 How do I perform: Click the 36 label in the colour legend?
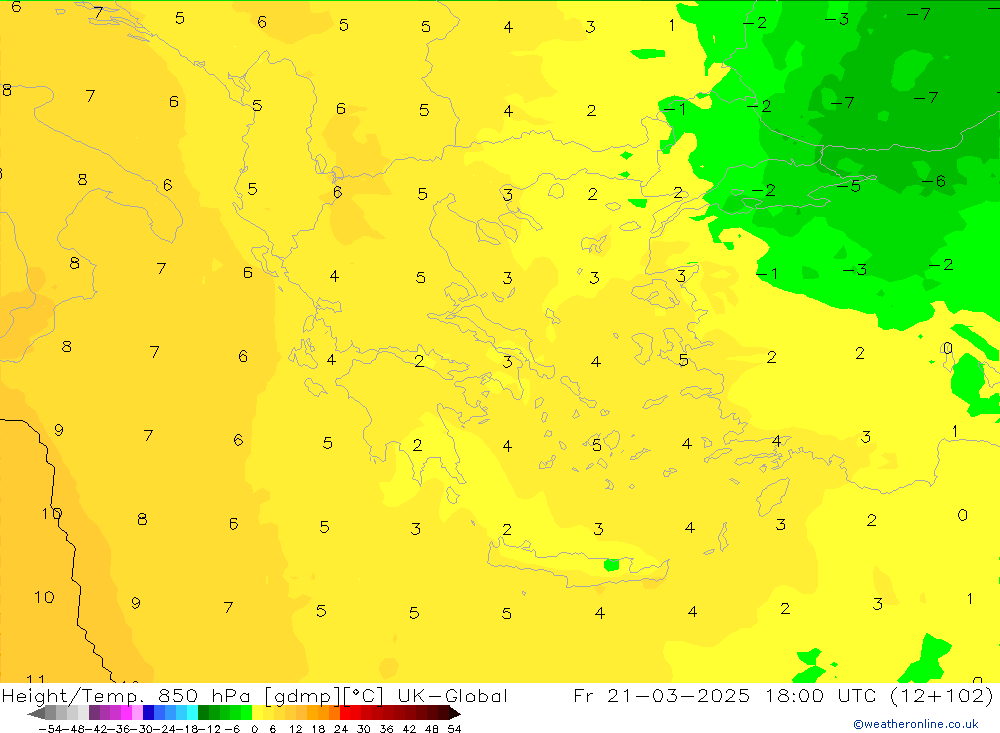point(386,729)
